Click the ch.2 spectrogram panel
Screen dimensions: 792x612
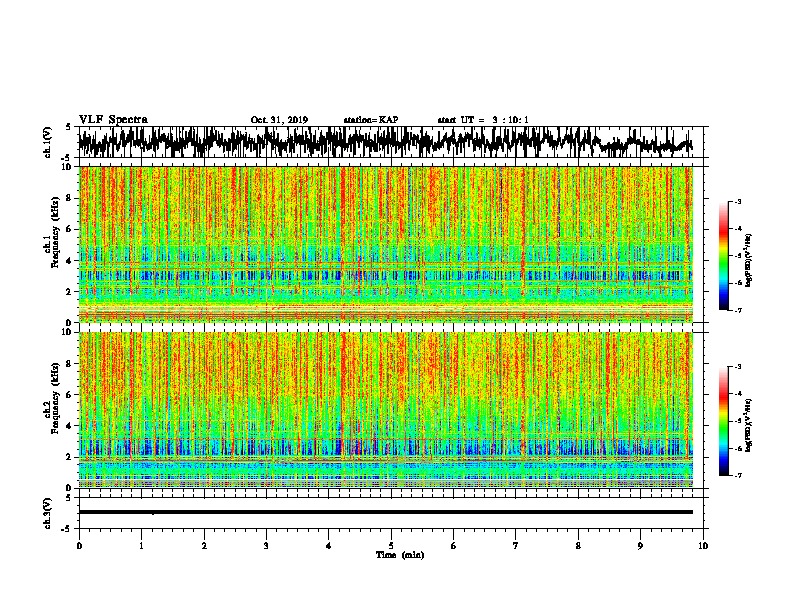click(x=386, y=410)
